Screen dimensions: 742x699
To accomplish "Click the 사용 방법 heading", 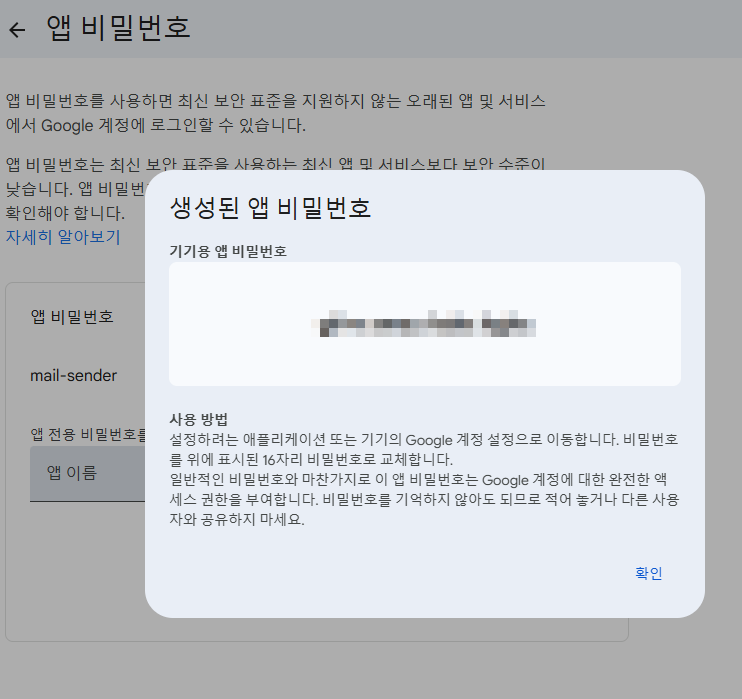I will [199, 419].
